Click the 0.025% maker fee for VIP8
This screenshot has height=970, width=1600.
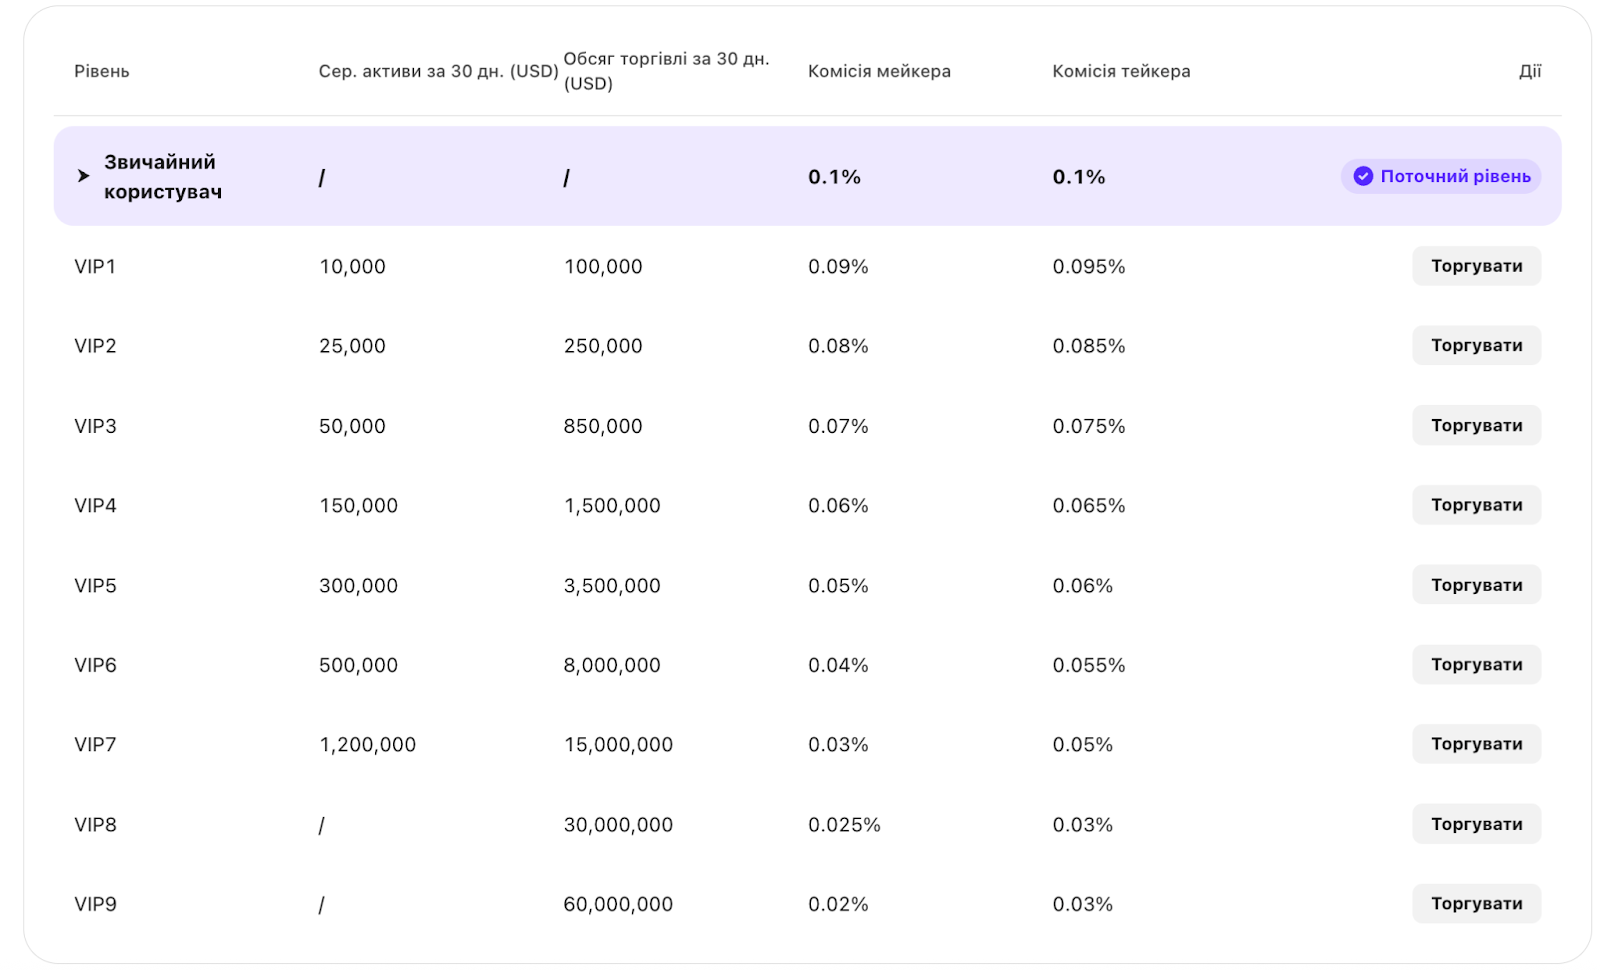point(844,825)
